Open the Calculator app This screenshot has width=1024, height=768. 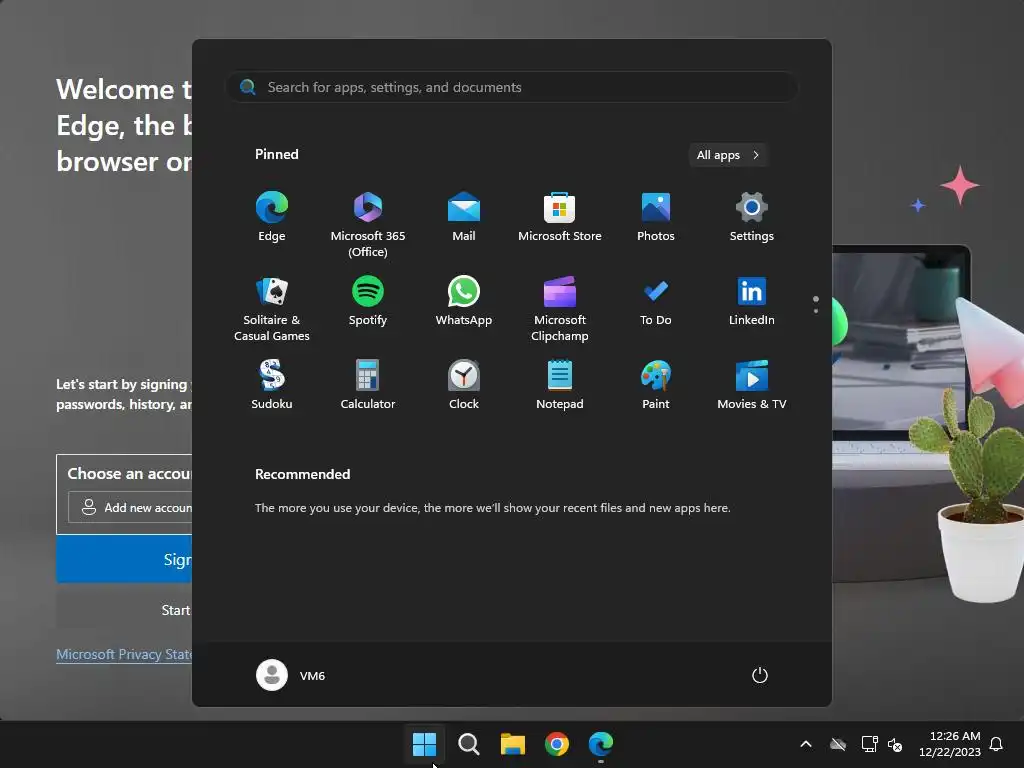368,385
